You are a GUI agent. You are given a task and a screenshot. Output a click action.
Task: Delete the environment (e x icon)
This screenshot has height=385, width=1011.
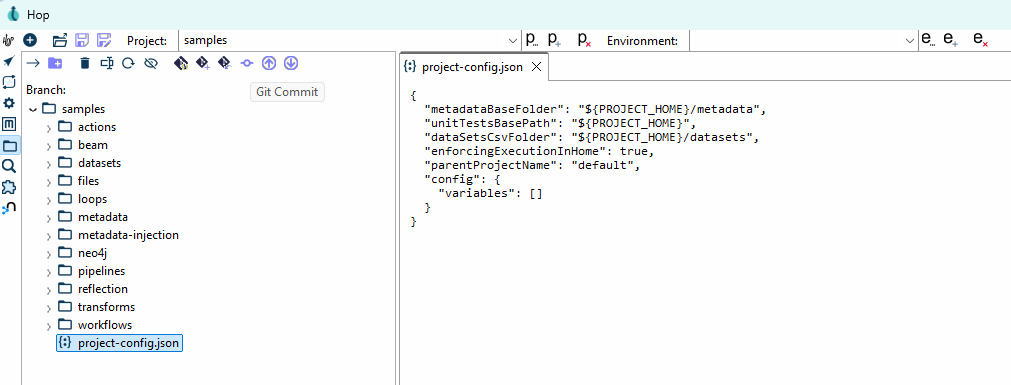click(x=981, y=40)
